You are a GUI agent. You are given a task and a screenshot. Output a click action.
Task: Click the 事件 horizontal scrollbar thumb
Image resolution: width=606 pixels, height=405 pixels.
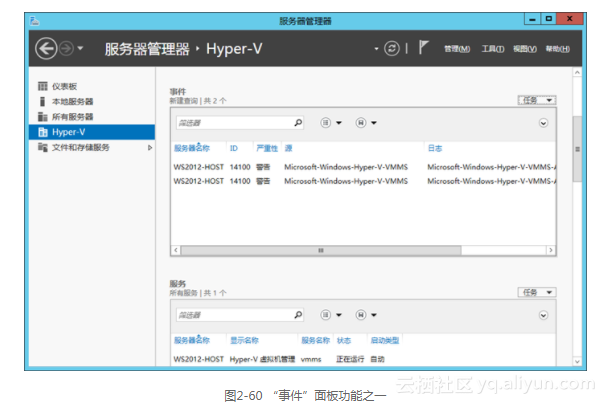pos(321,250)
